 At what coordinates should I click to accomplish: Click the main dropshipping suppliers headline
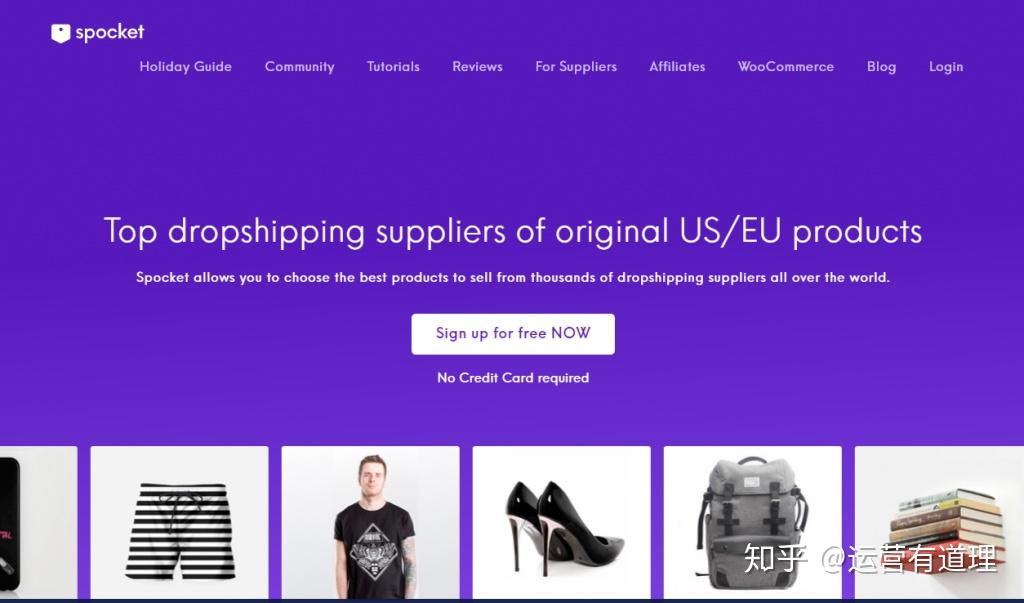[x=513, y=231]
